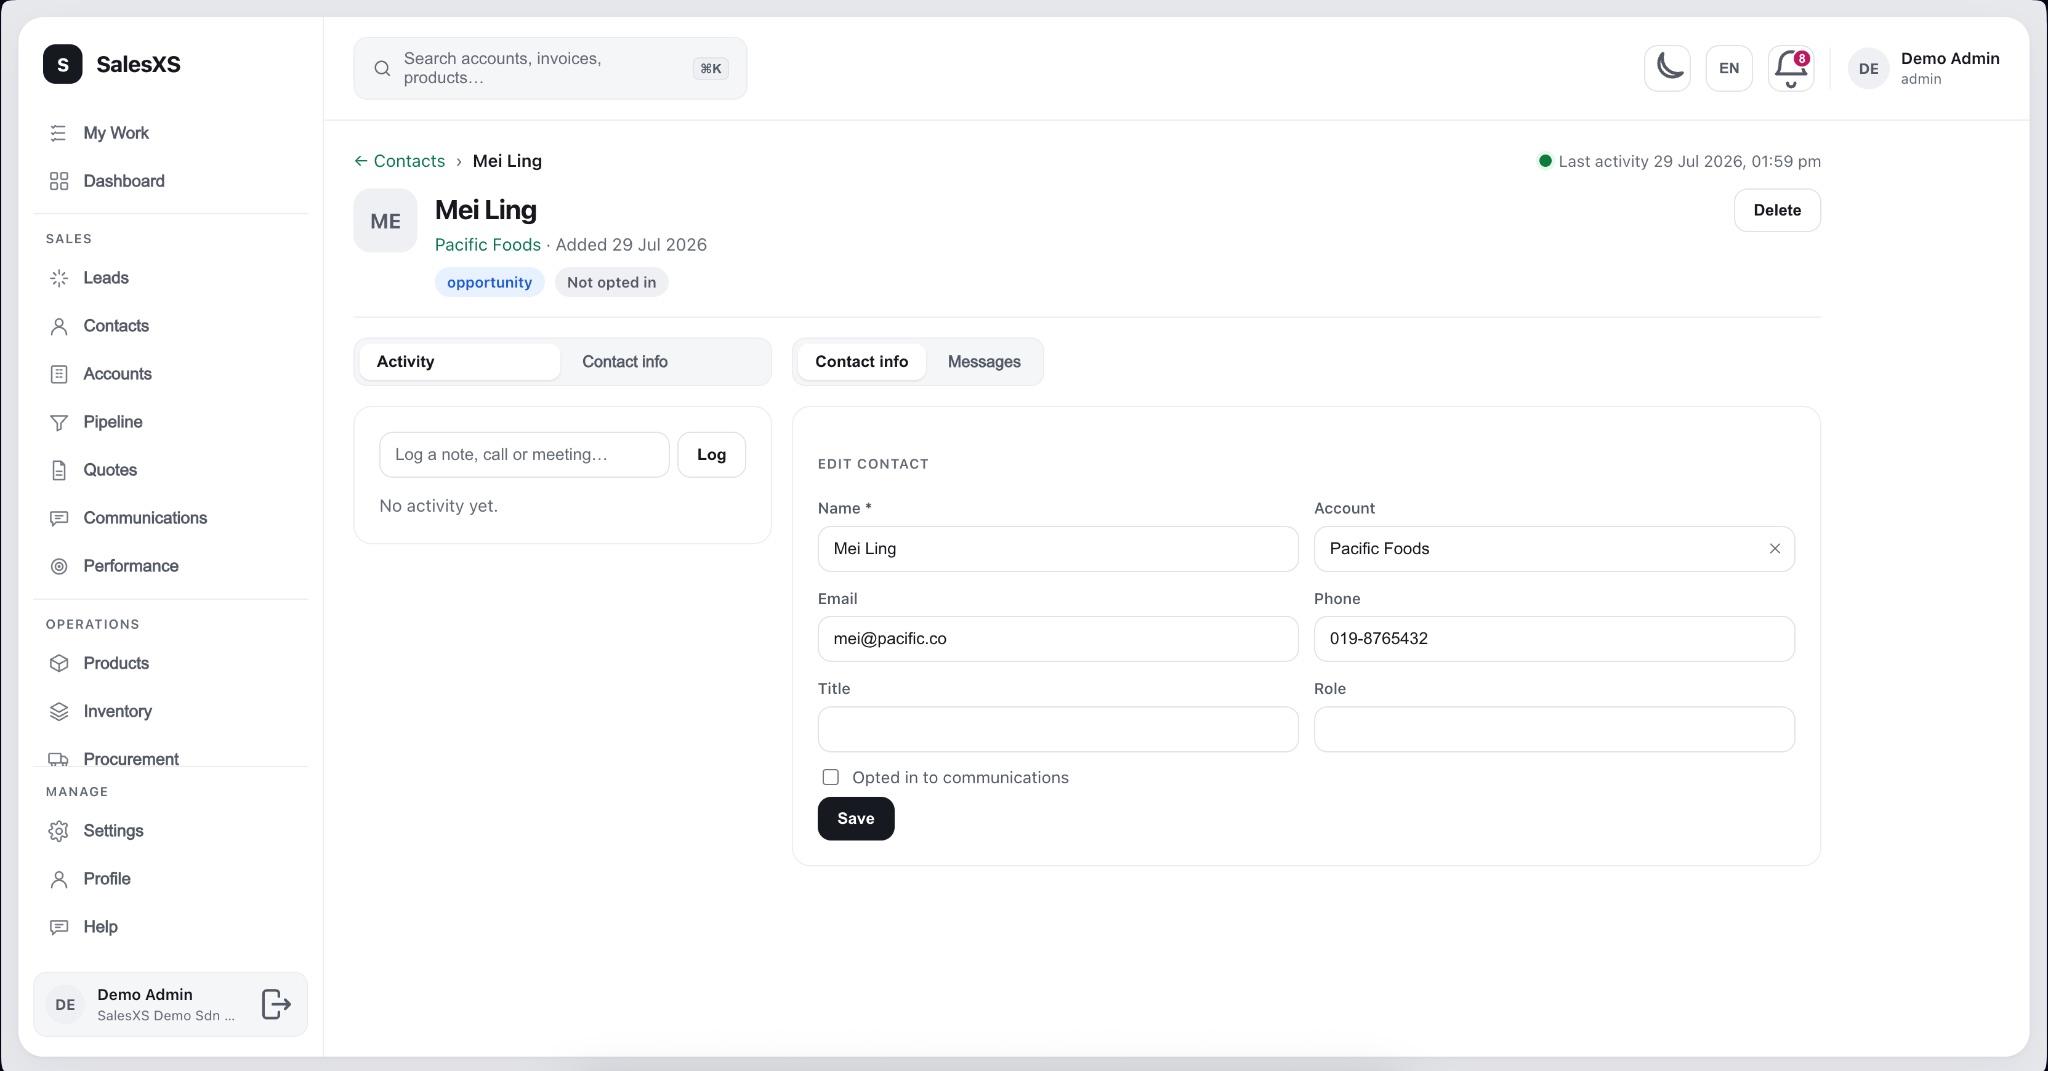Open the Performance page
2048x1071 pixels.
pos(170,566)
